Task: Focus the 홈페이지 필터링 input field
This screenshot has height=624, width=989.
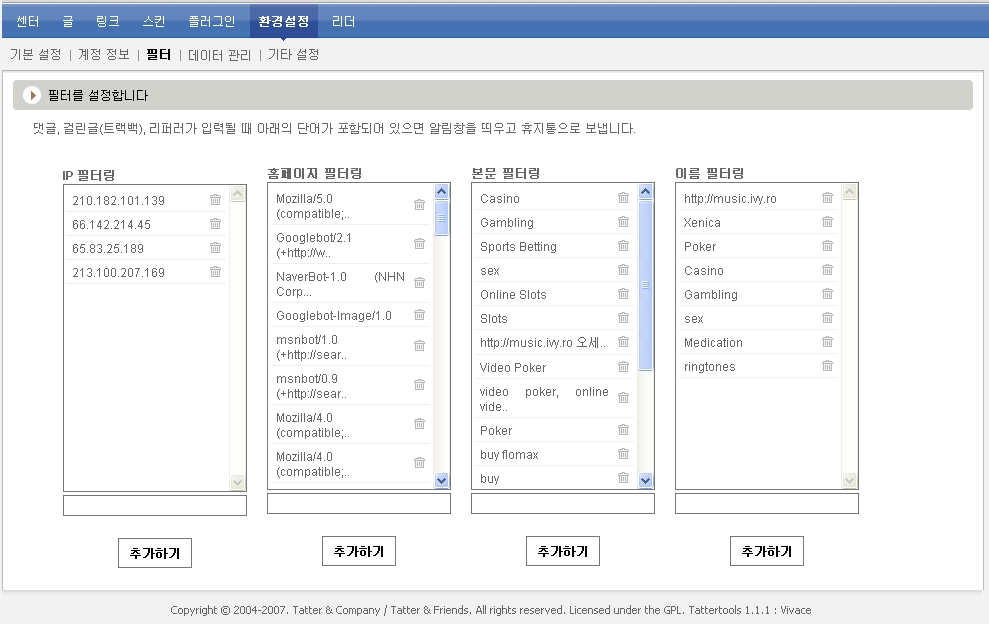Action: [359, 503]
